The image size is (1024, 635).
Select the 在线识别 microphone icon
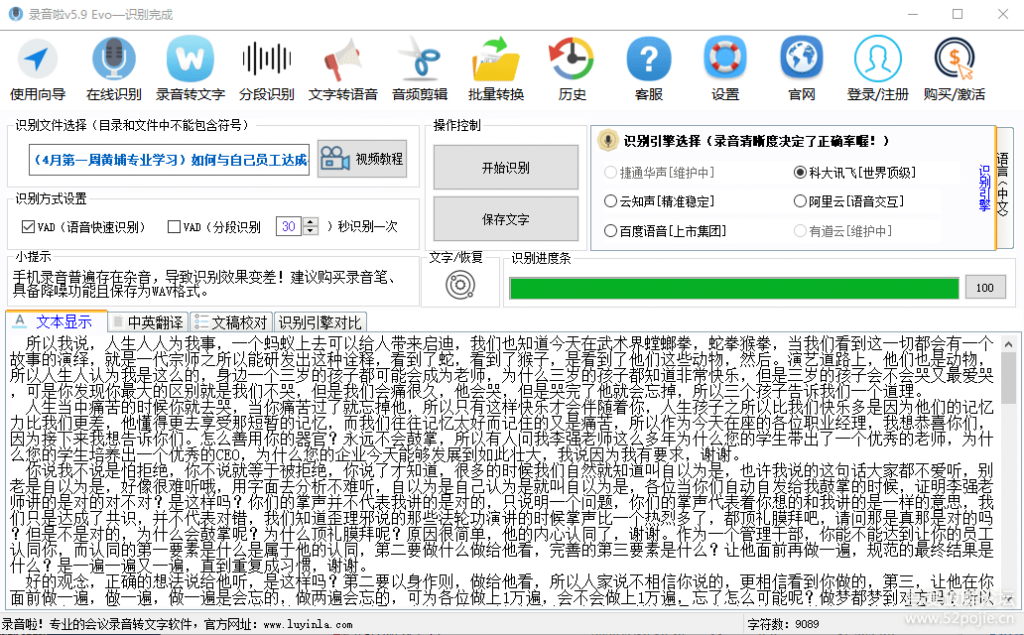[x=113, y=60]
